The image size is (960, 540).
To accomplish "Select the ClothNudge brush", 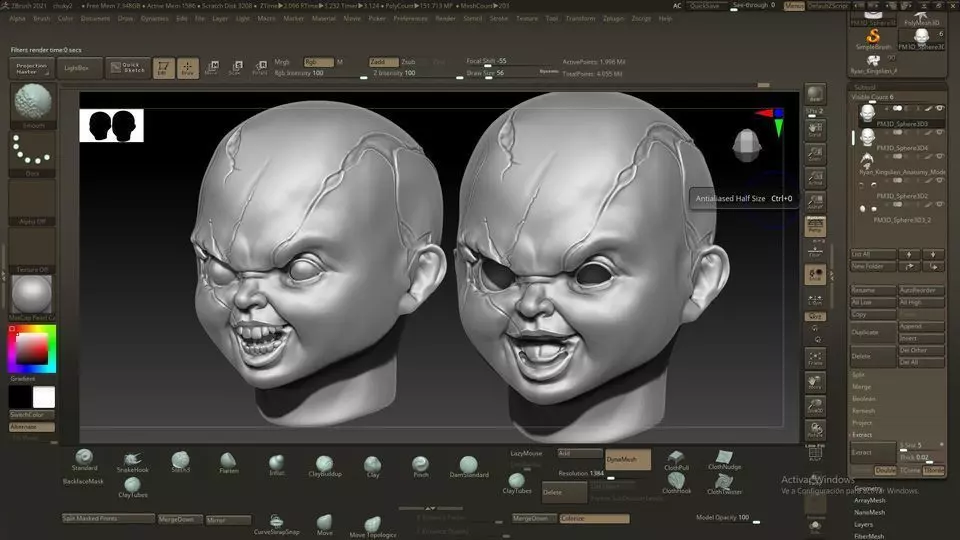I will [724, 460].
